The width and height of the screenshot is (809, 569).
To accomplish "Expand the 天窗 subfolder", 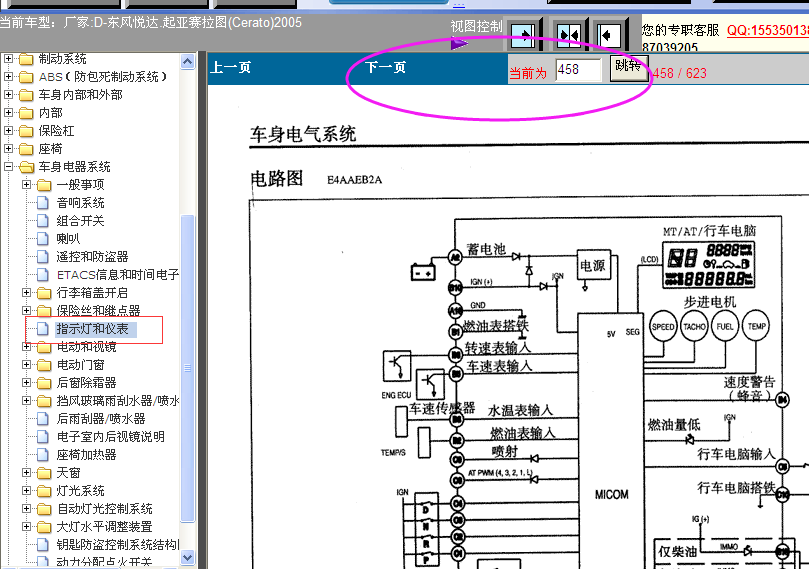I will click(x=26, y=473).
